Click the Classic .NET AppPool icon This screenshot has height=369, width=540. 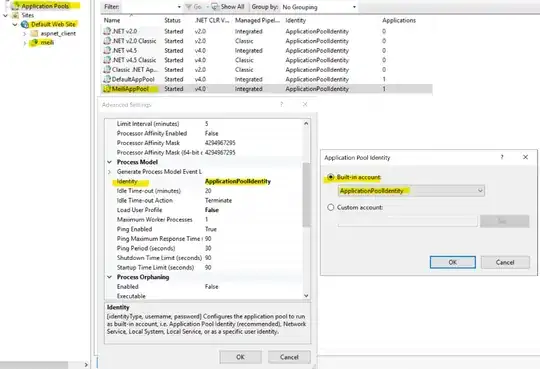(107, 70)
